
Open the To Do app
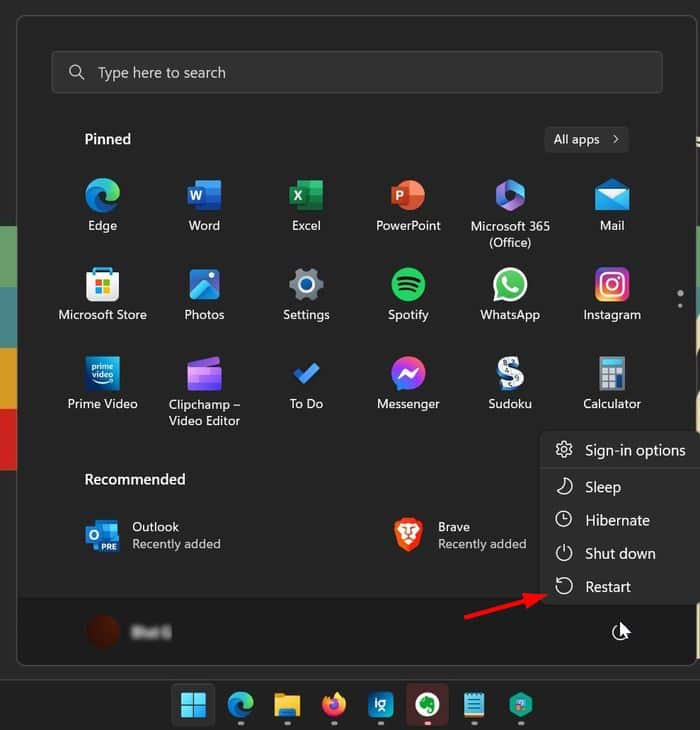pos(306,383)
